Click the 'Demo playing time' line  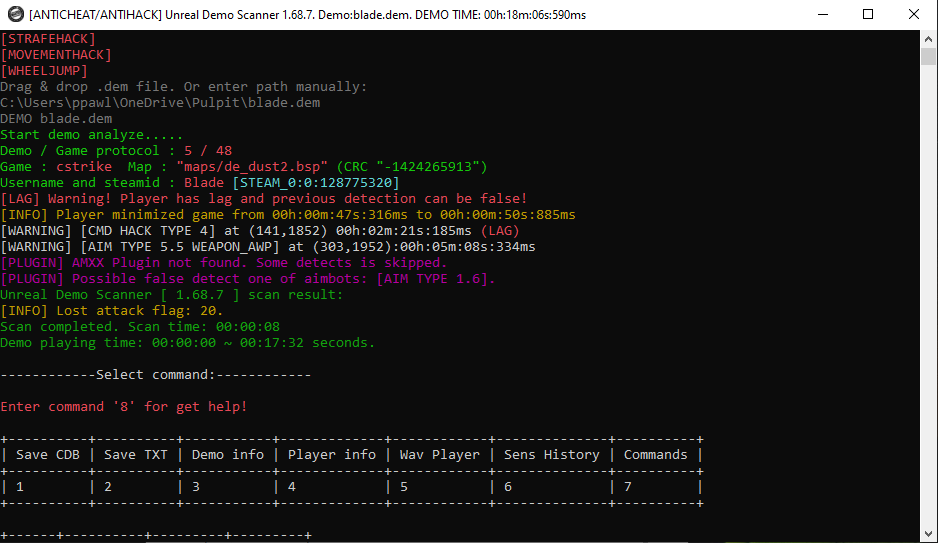pos(188,343)
